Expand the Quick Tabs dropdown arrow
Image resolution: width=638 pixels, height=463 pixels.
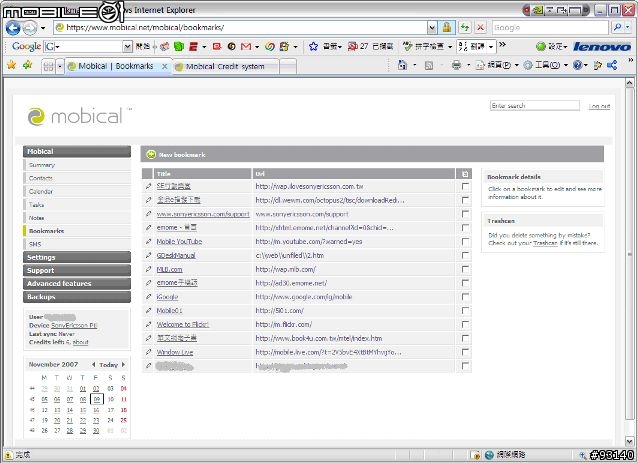pos(60,66)
